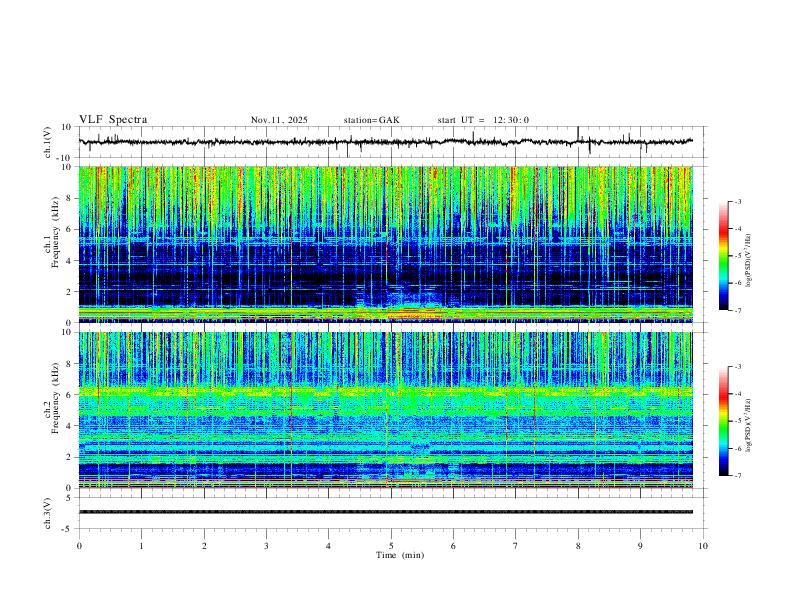Screen dimensions: 792x612
Task: Click inside the ch.1 spectrogram panel
Action: click(x=386, y=244)
